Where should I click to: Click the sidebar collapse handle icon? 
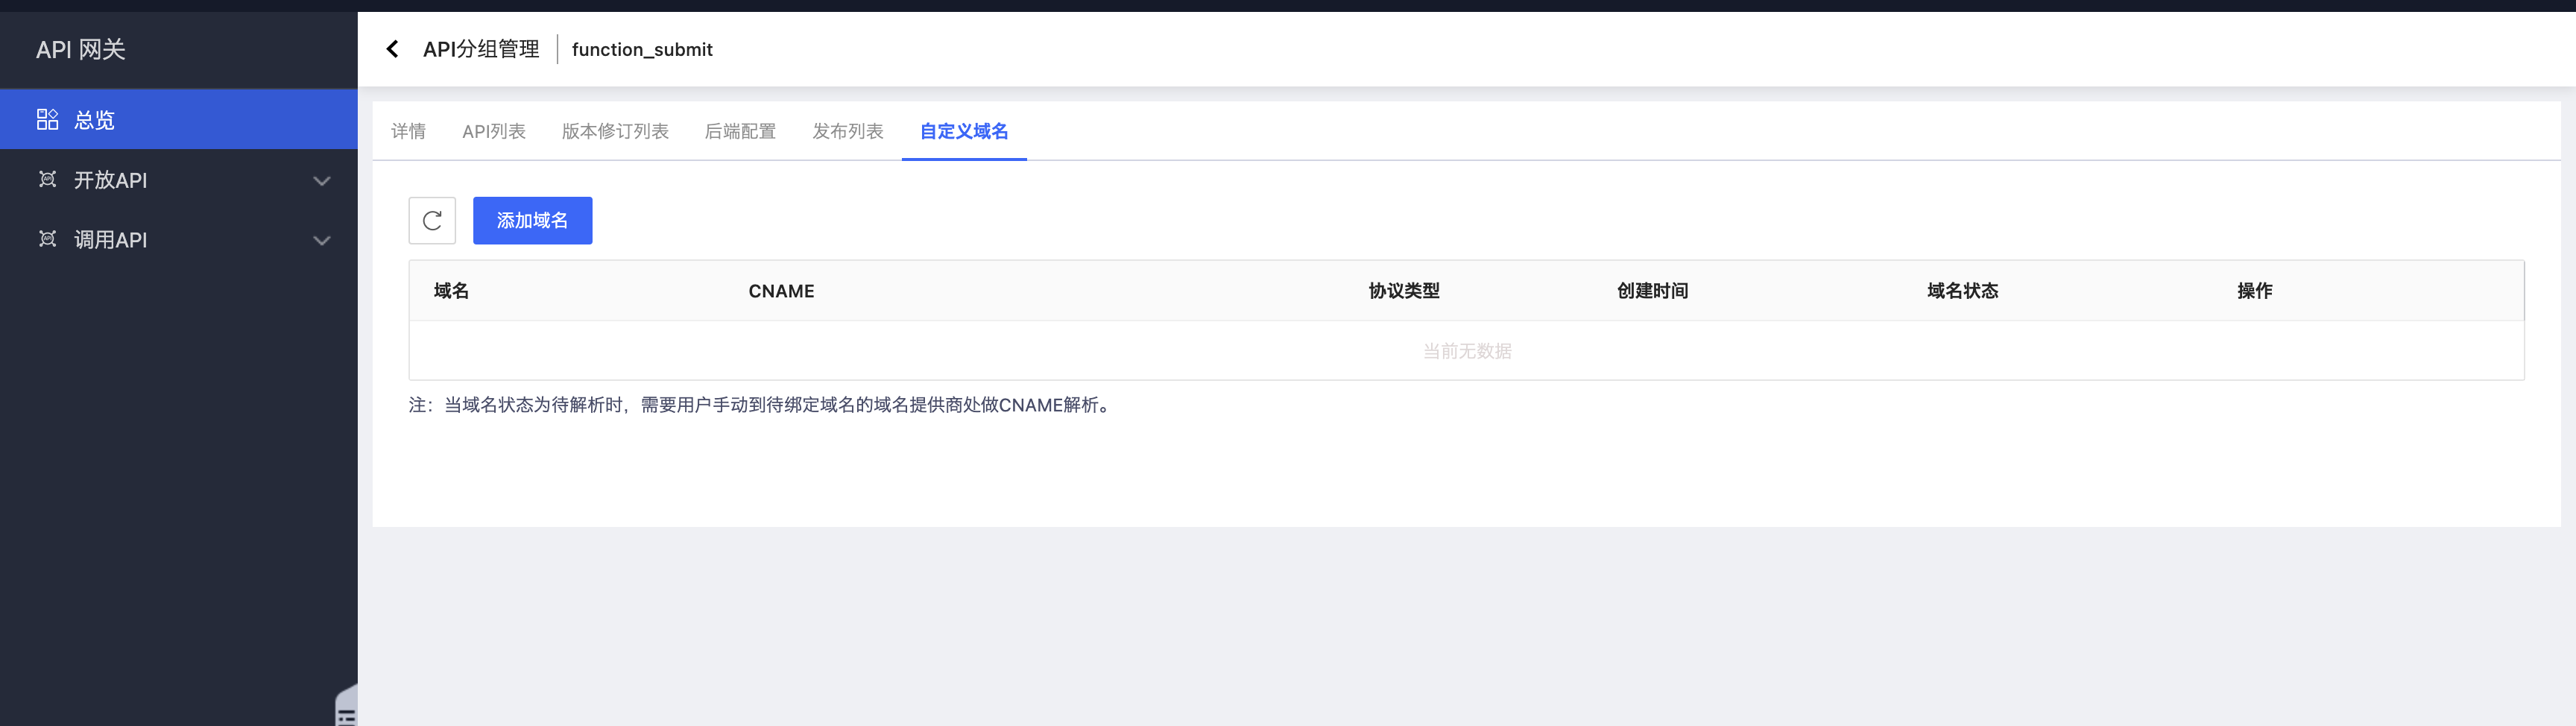pos(347,706)
